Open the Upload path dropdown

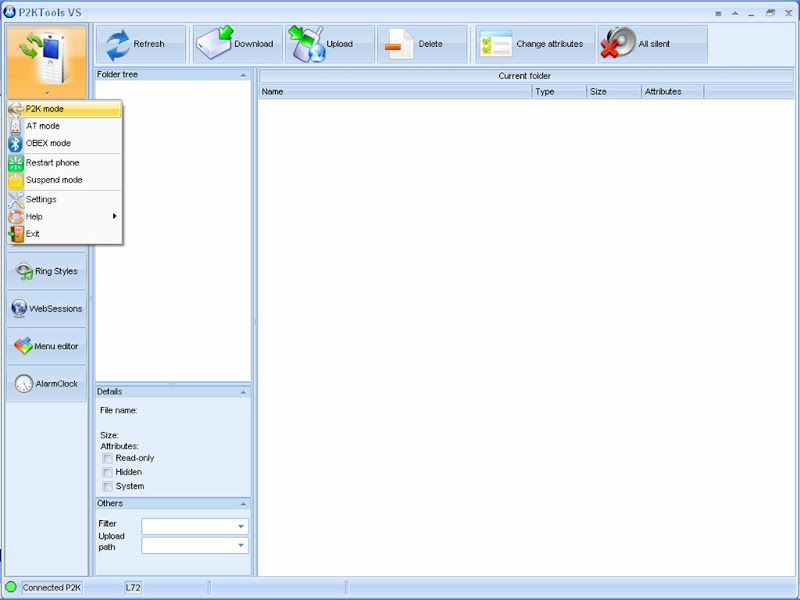[241, 545]
